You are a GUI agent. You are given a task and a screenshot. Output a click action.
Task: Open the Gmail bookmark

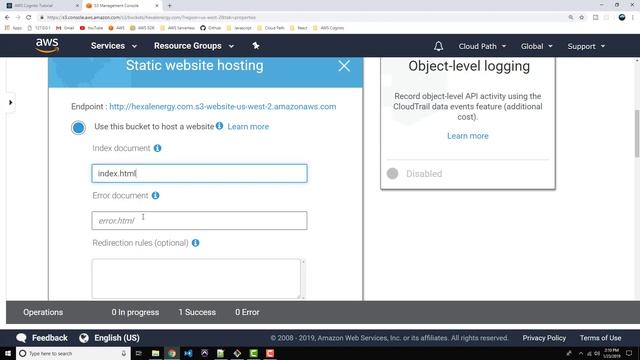point(65,28)
